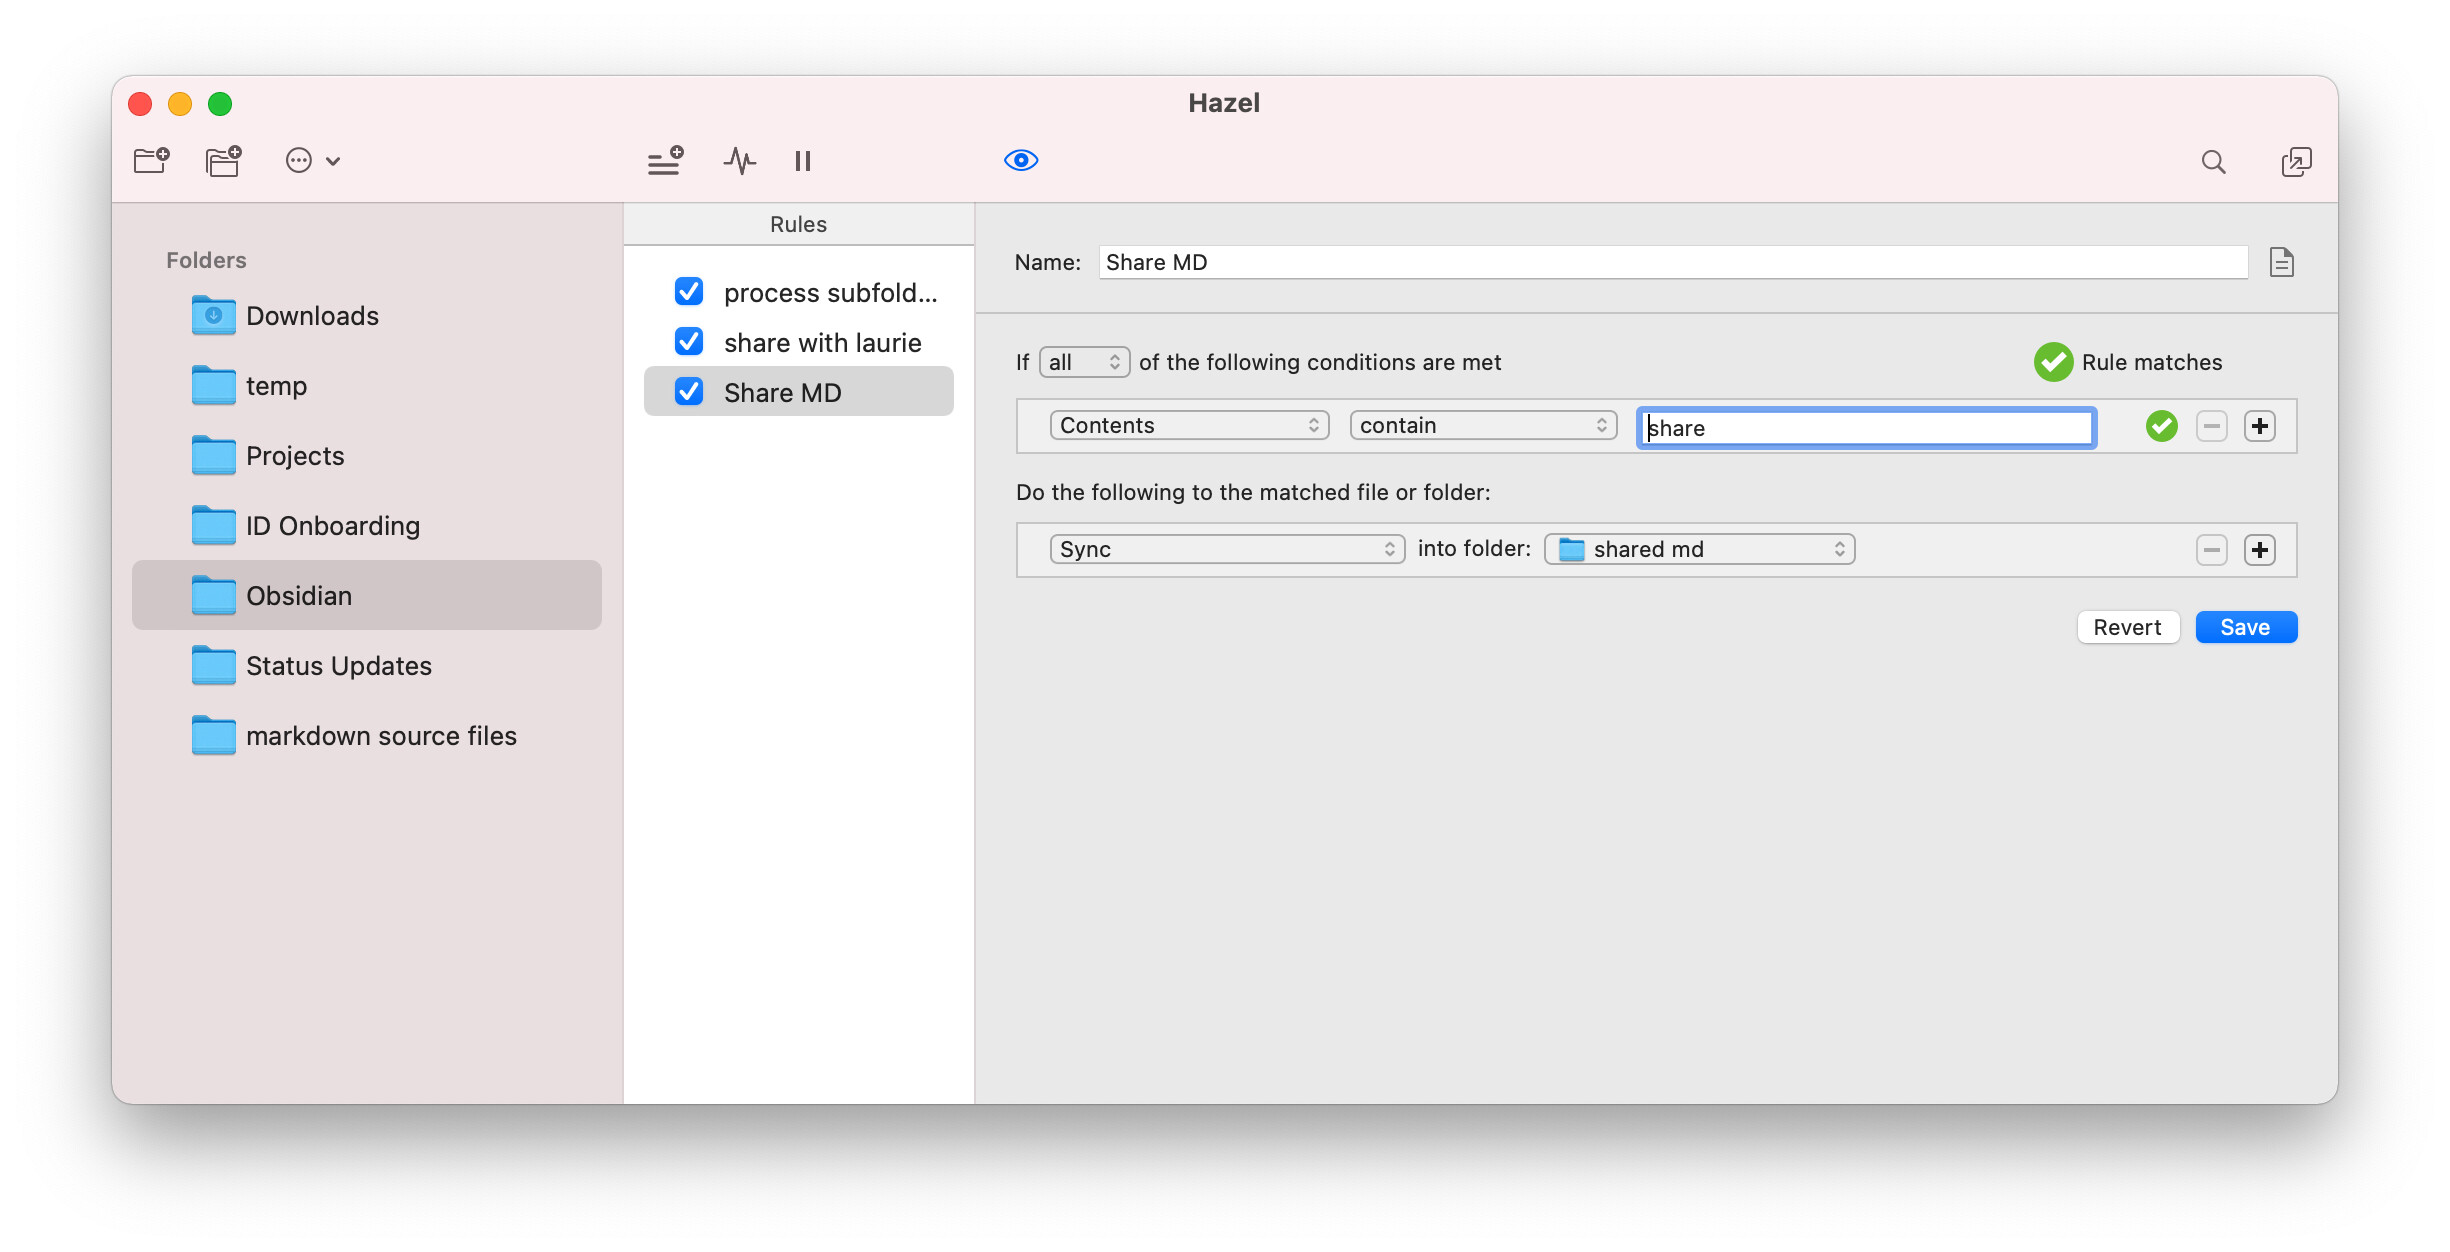Screen dimensions: 2450x1252
Task: Select the Obsidian folder
Action: pos(367,595)
